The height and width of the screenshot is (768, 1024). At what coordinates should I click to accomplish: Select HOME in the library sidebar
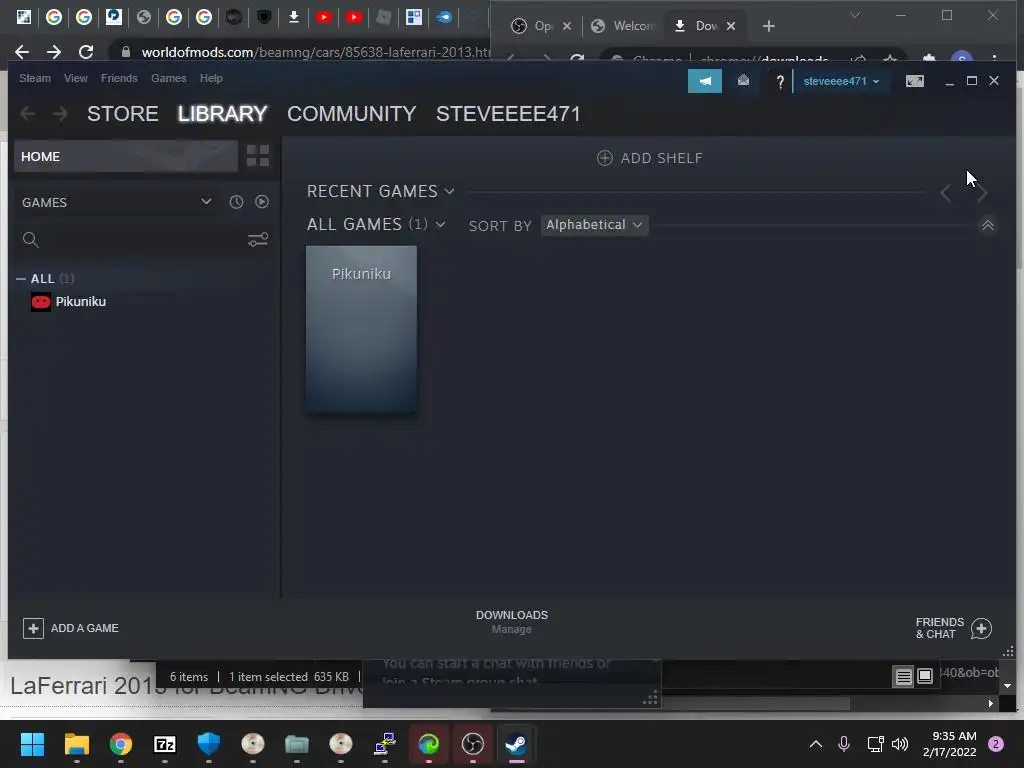(126, 156)
